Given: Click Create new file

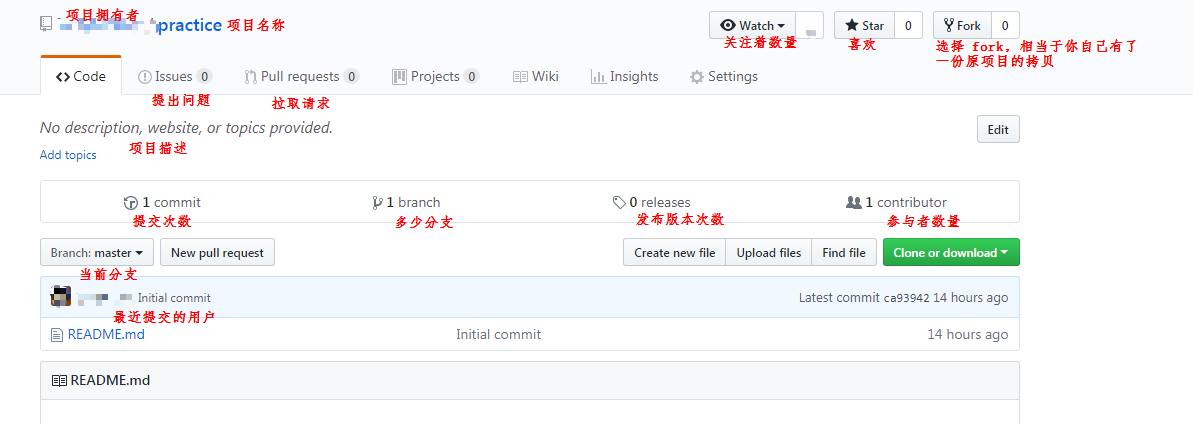Looking at the screenshot, I should tap(675, 253).
